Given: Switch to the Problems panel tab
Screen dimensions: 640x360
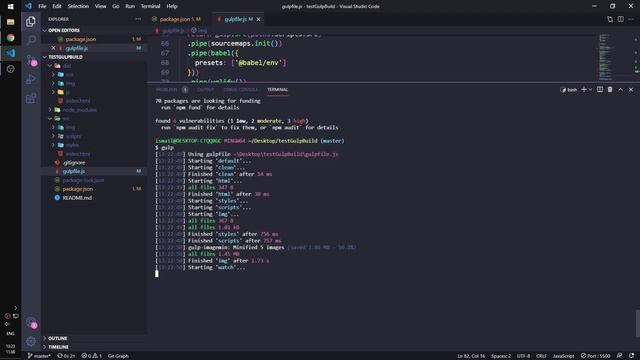Looking at the screenshot, I should pyautogui.click(x=167, y=90).
